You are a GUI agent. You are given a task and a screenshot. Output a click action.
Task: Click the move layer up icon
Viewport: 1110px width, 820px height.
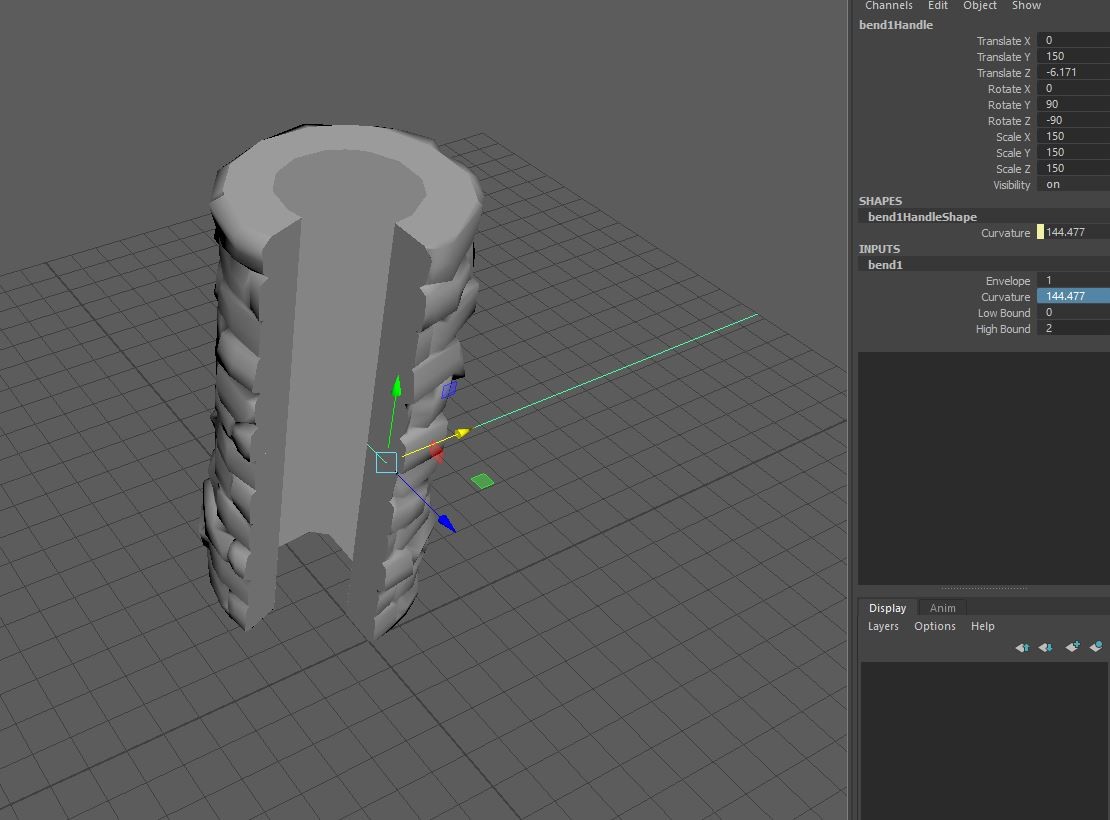[1022, 647]
